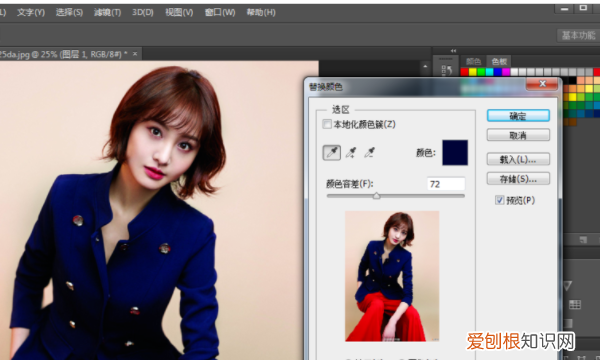
Task: Uncheck the 预览(P) checkbox
Action: coord(499,200)
